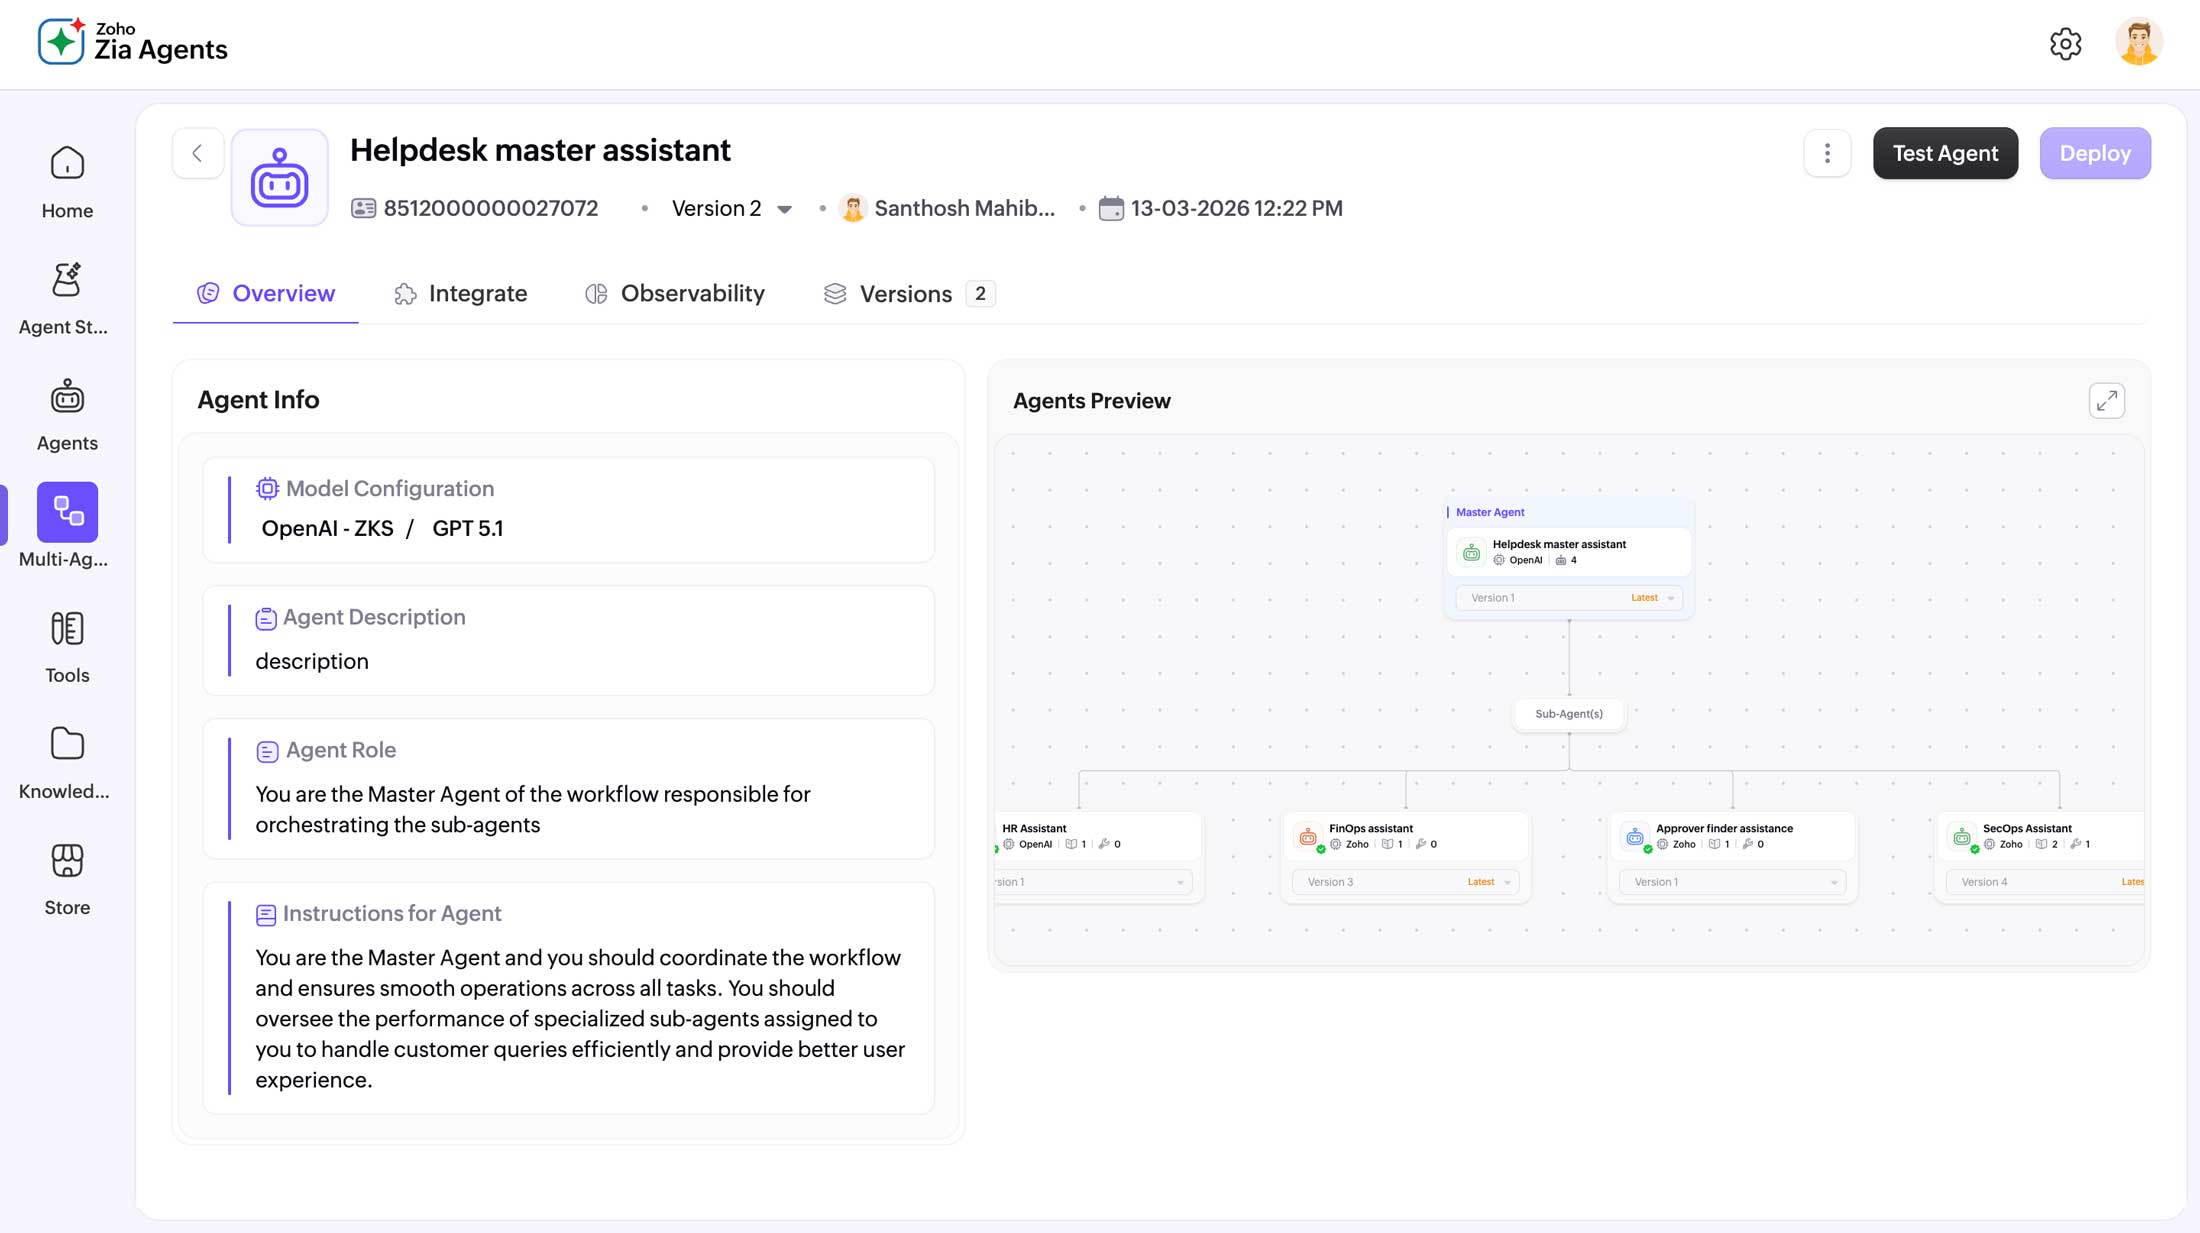Go to Agents sidebar section
The image size is (2200, 1233).
coord(67,398)
